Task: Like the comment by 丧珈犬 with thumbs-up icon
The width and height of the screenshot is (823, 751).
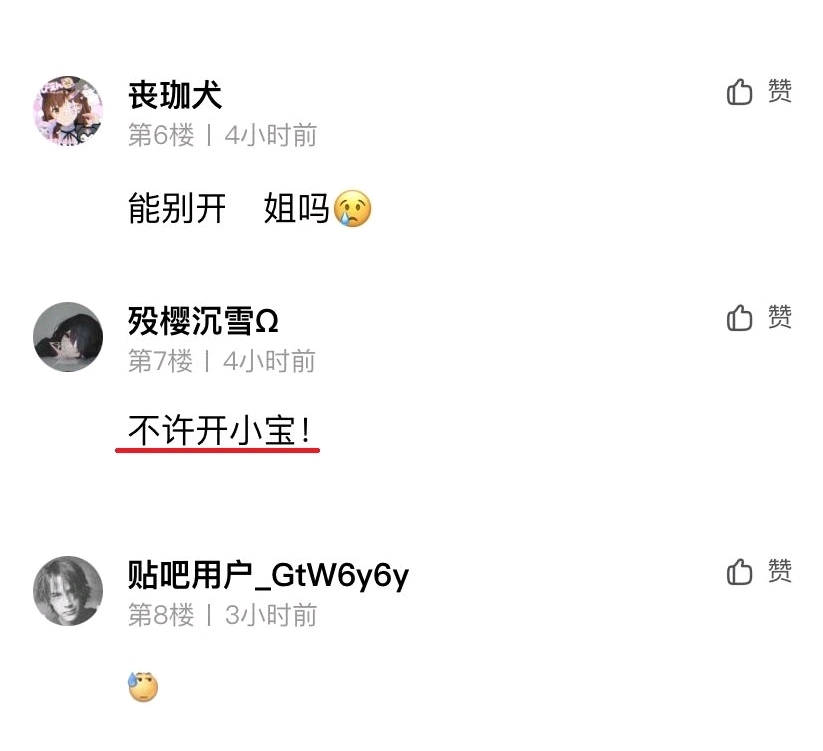Action: tap(740, 92)
